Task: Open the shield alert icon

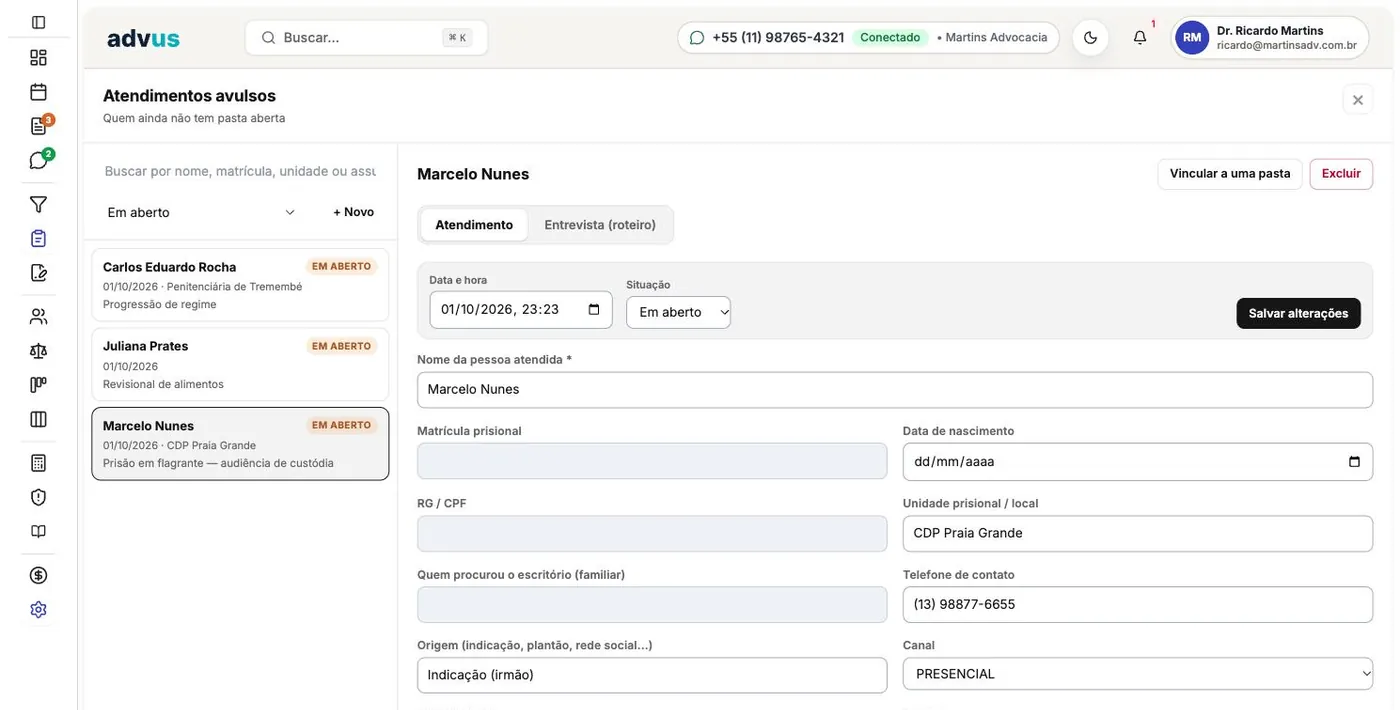Action: coord(38,497)
